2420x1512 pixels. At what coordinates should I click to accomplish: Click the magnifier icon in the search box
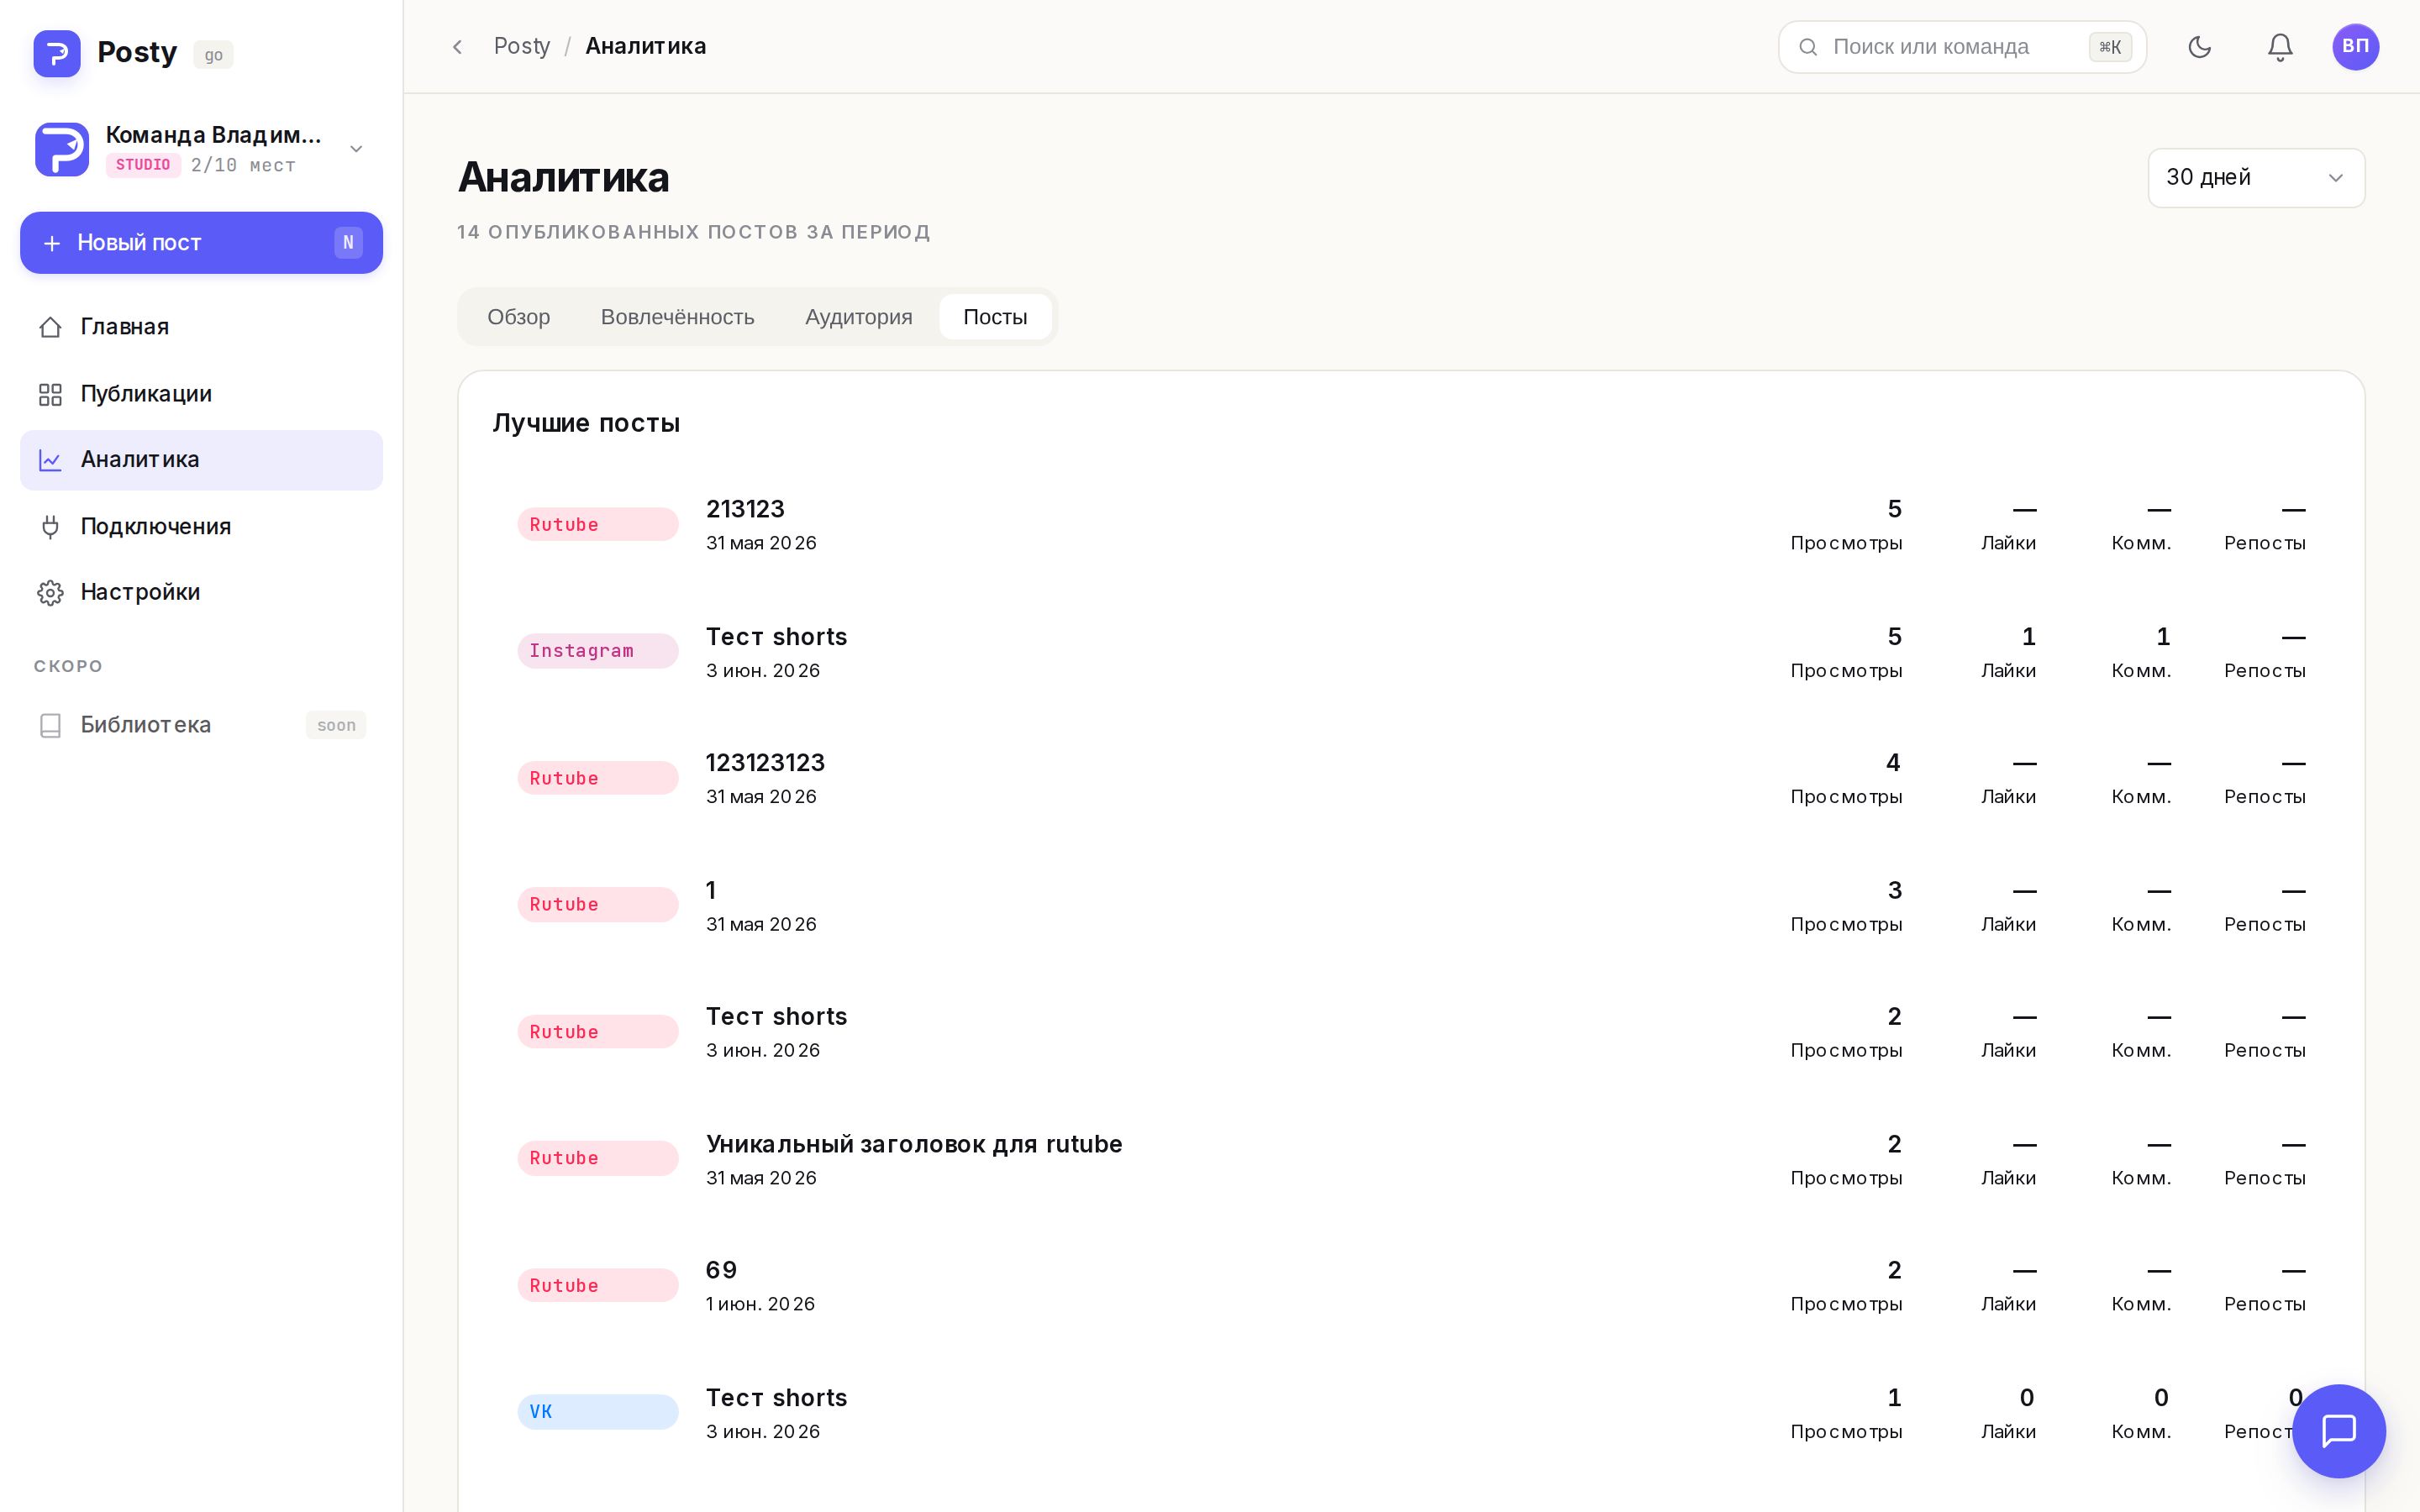(x=1808, y=47)
